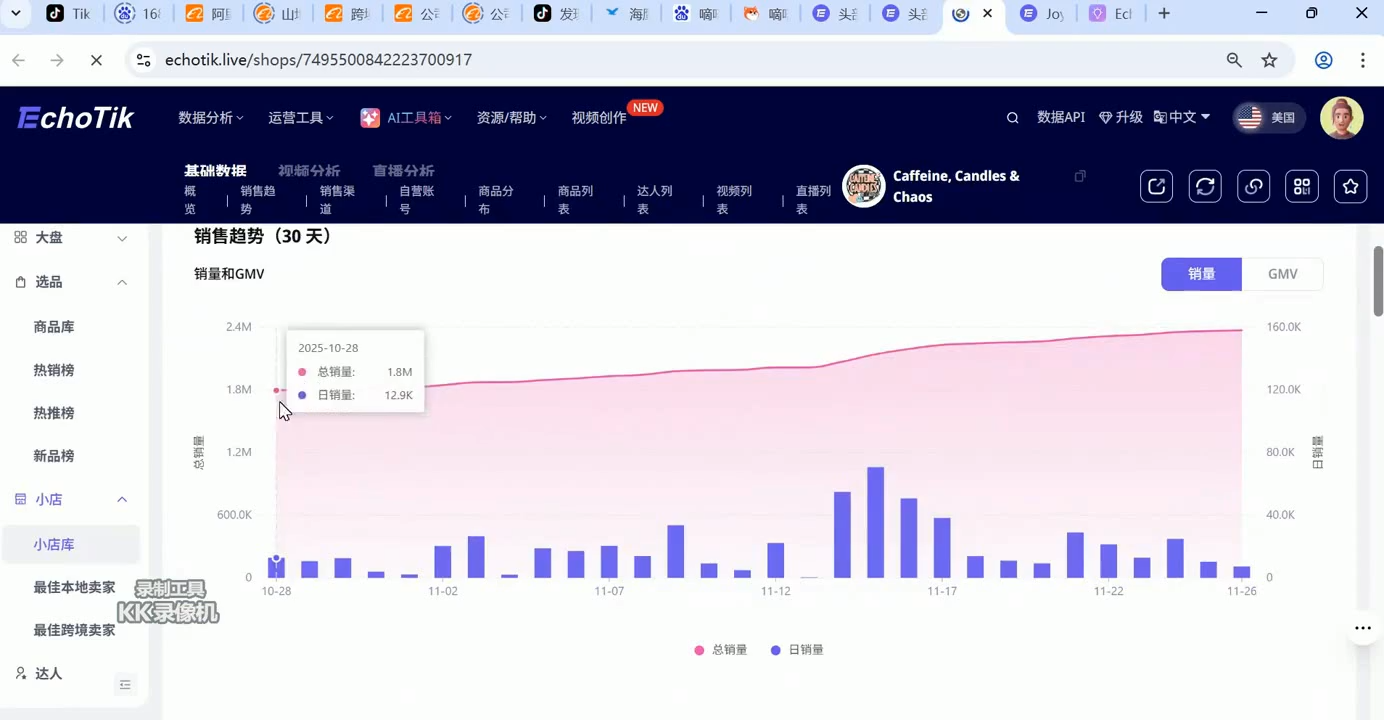Expand the 数据分析 dropdown menu

coord(210,117)
